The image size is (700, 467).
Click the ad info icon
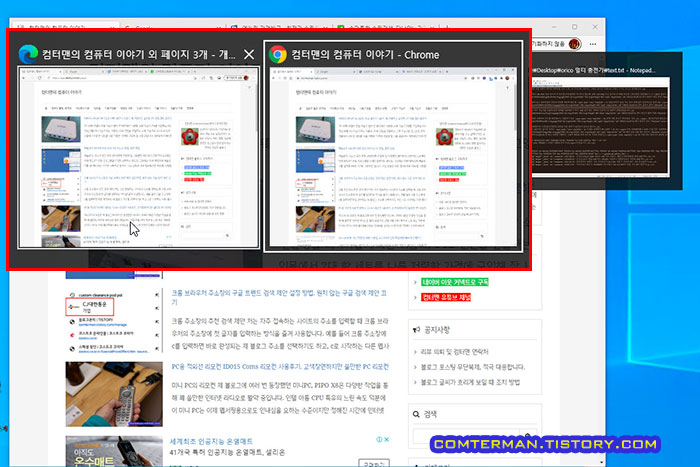(379, 439)
